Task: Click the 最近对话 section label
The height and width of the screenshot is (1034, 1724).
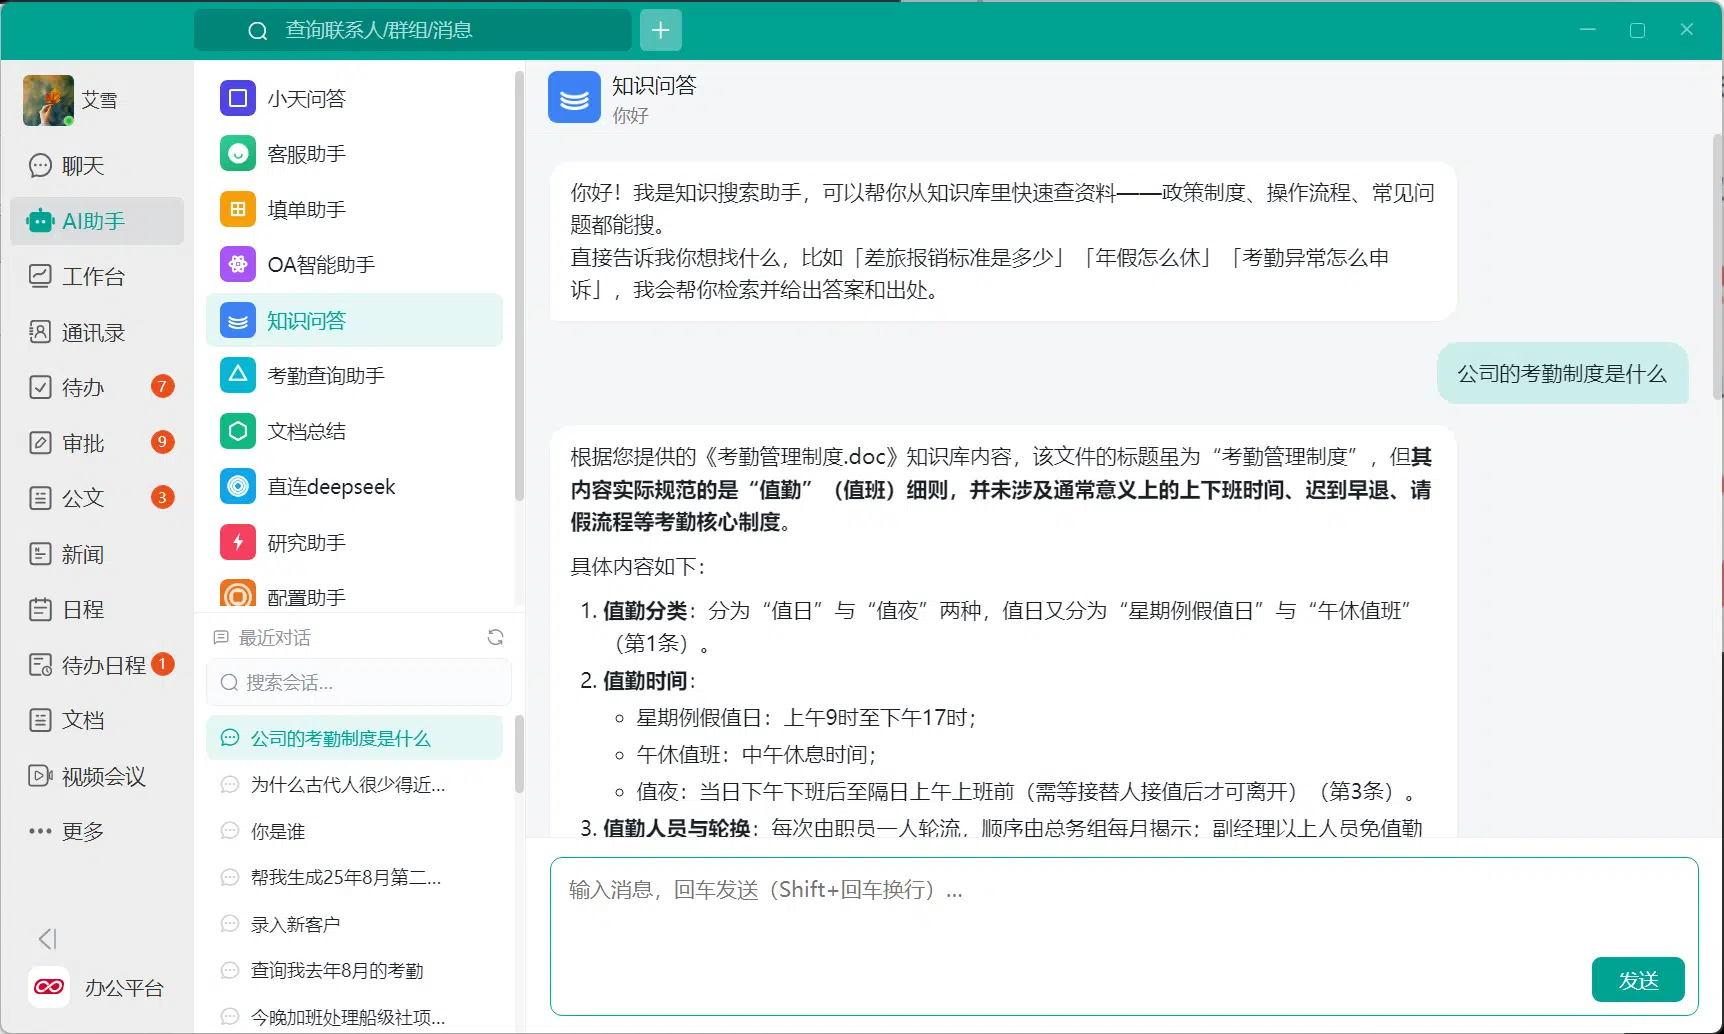Action: [x=274, y=637]
